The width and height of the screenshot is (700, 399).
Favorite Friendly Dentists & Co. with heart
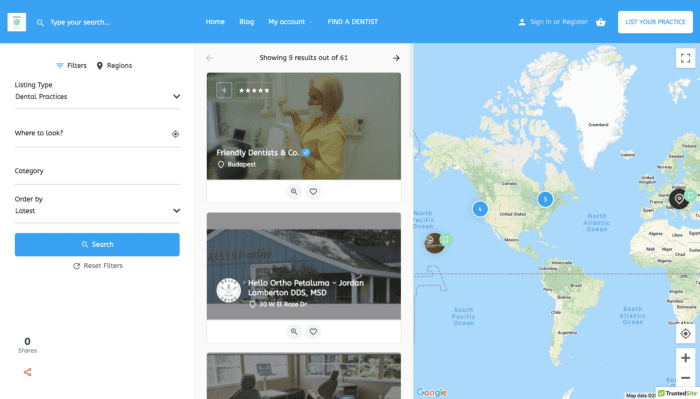pos(313,191)
